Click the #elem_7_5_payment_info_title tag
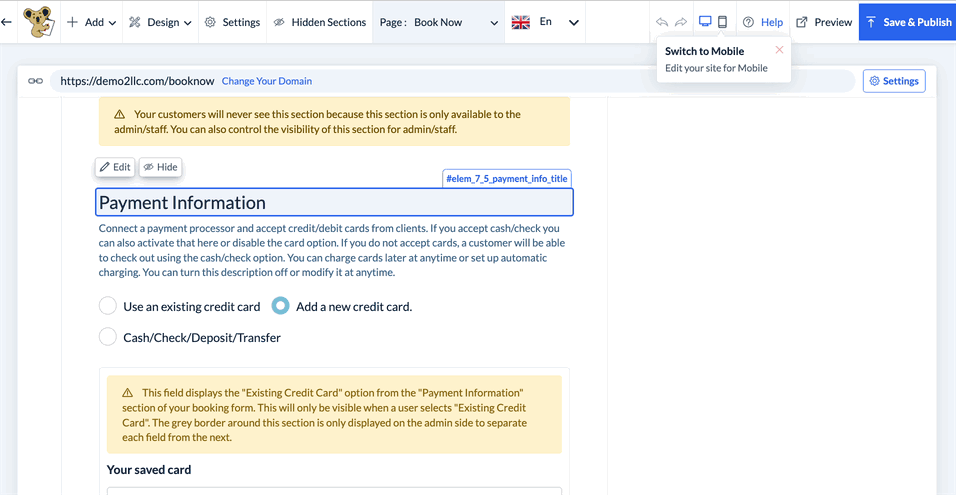The height and width of the screenshot is (495, 956). point(507,179)
